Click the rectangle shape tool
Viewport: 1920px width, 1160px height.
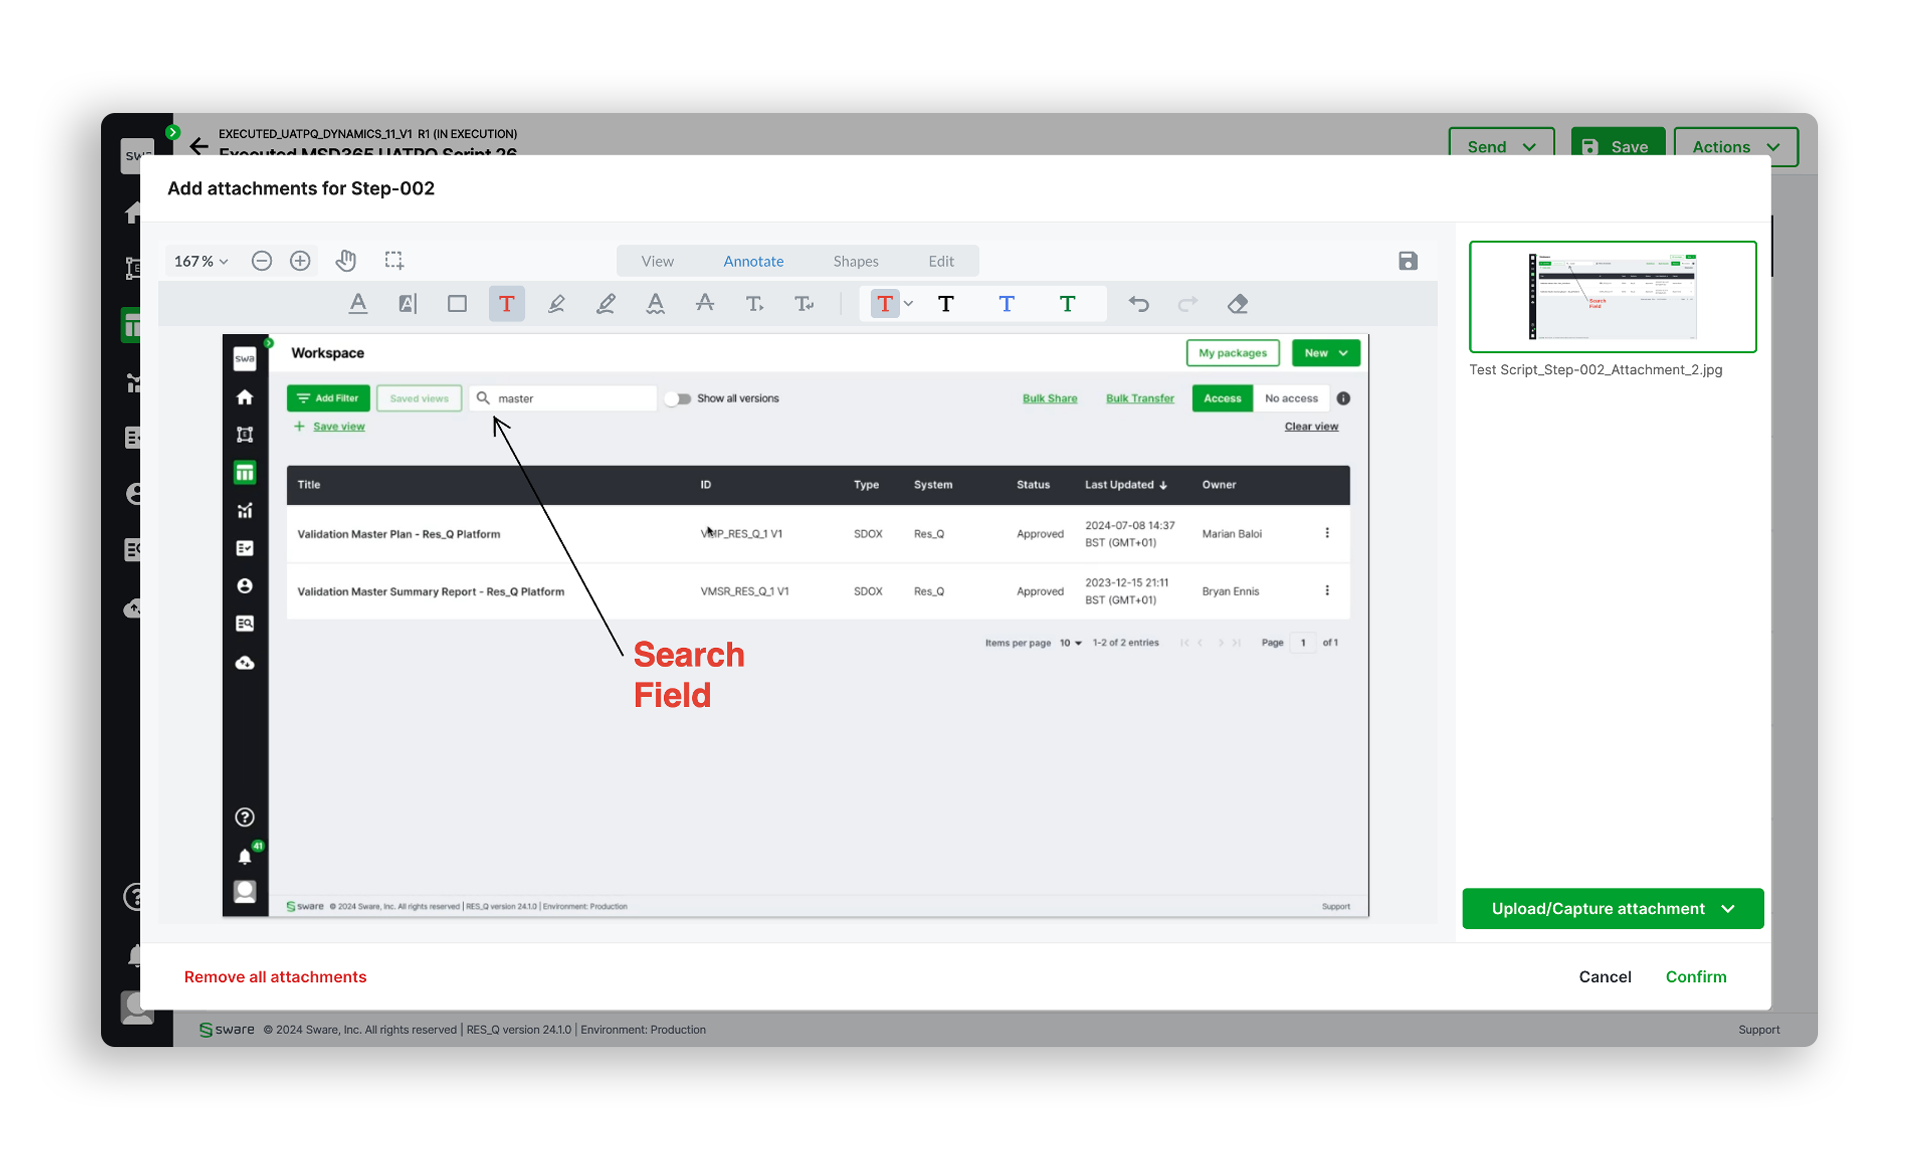click(459, 303)
